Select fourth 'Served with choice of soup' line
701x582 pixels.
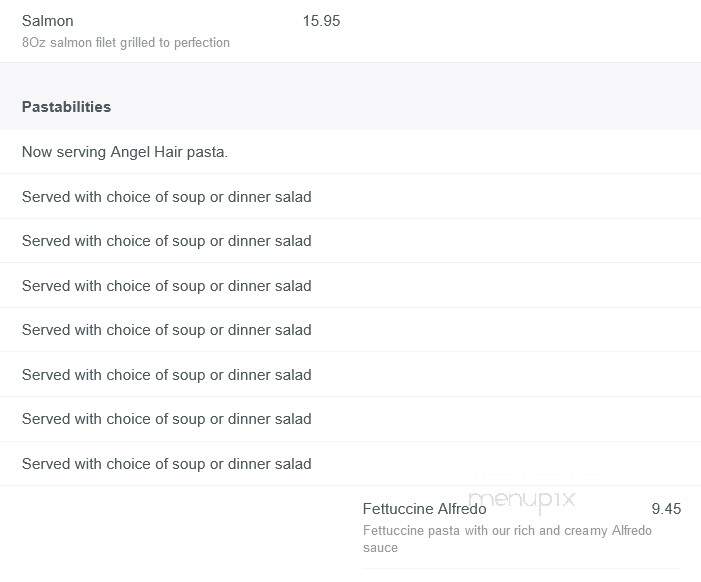tap(167, 330)
